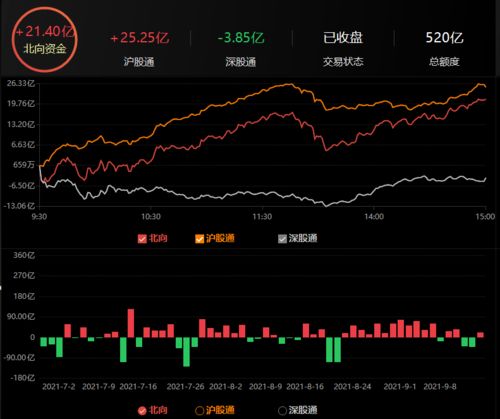The image size is (500, 419).
Task: Click the -3.85亿 深股通 value
Action: [x=241, y=38]
